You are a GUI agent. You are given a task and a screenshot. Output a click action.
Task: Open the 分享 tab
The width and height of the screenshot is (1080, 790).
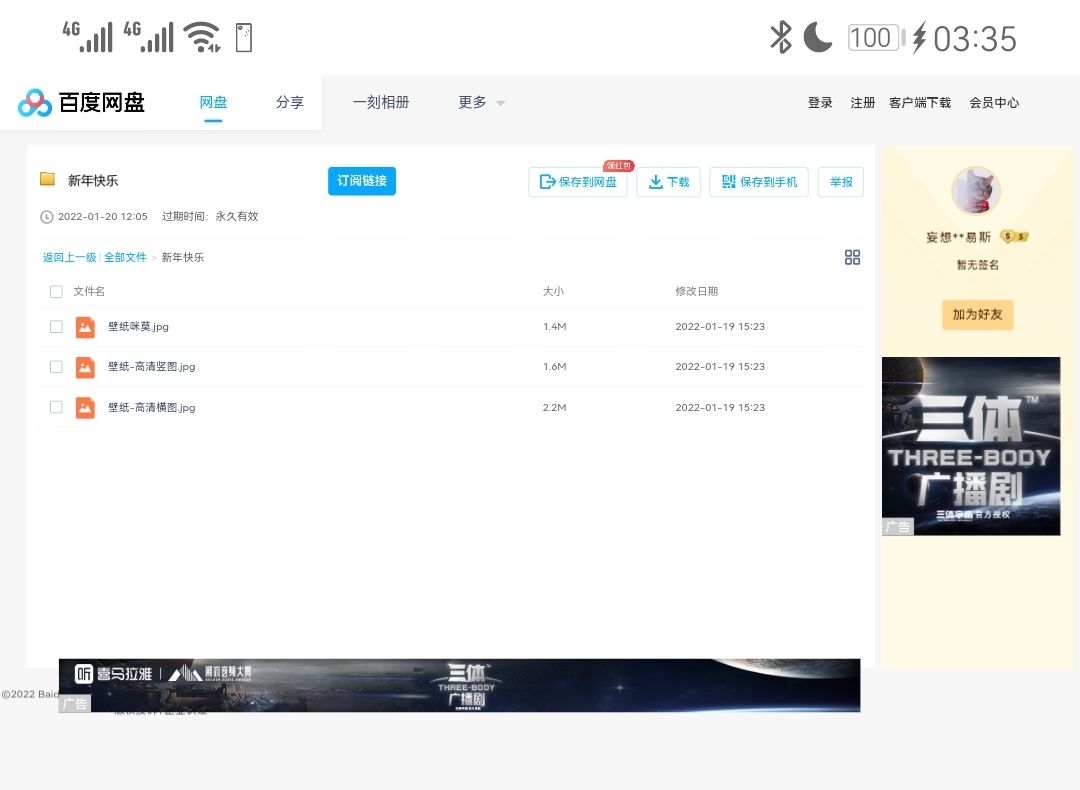click(x=290, y=103)
